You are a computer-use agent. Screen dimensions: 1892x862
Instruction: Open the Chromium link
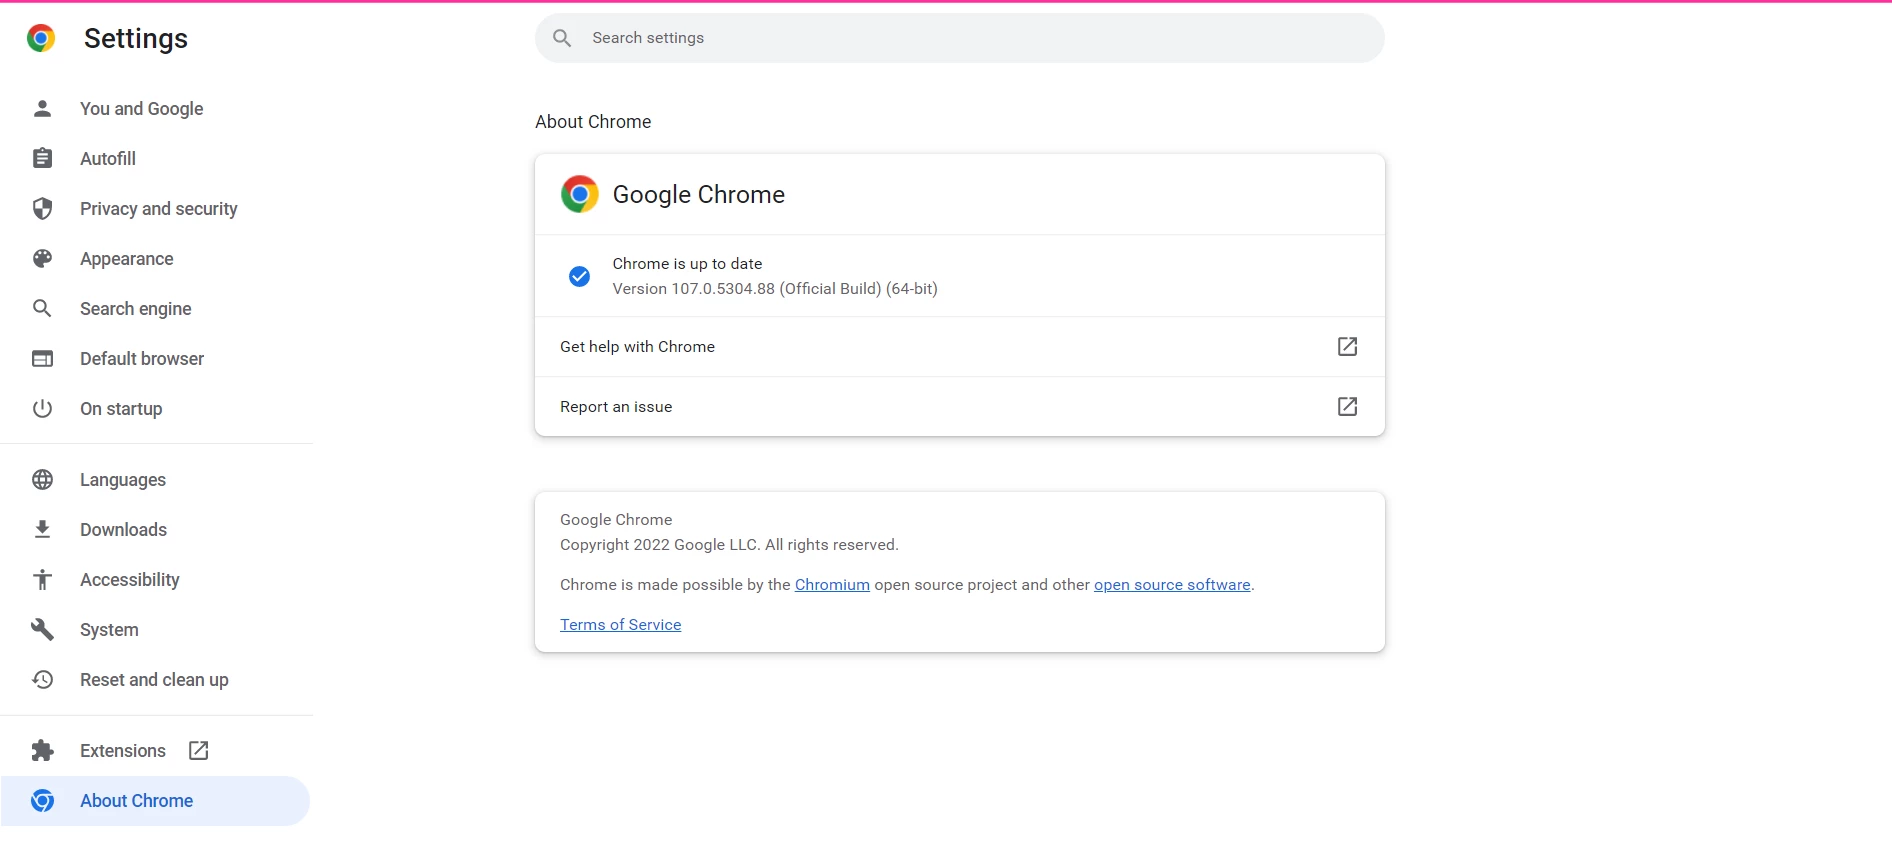click(x=832, y=585)
